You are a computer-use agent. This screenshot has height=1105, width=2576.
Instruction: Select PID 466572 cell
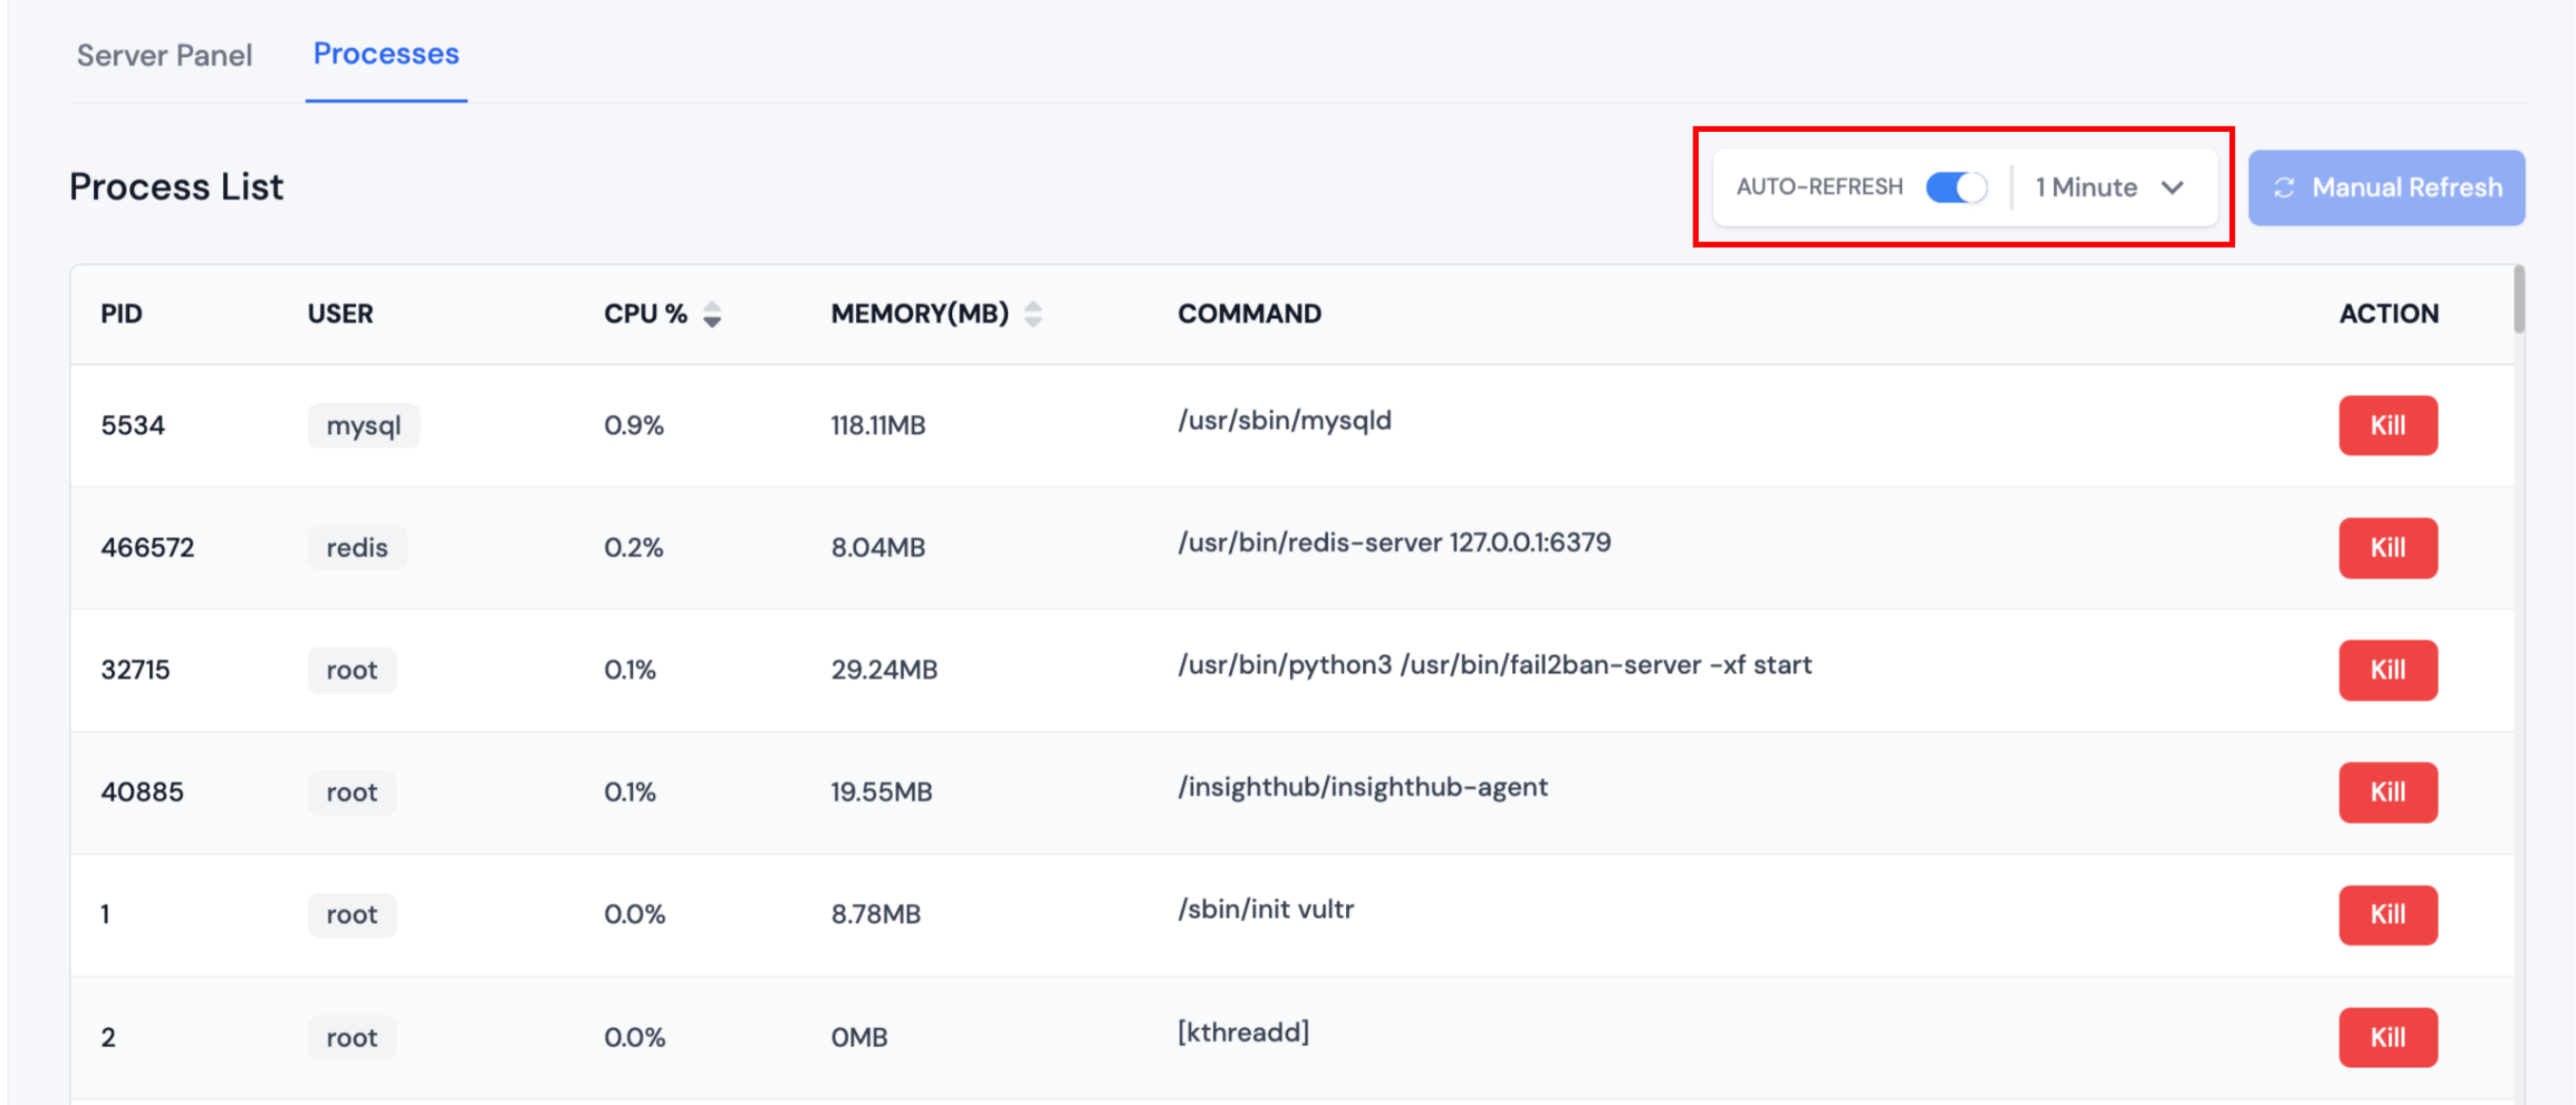tap(147, 547)
